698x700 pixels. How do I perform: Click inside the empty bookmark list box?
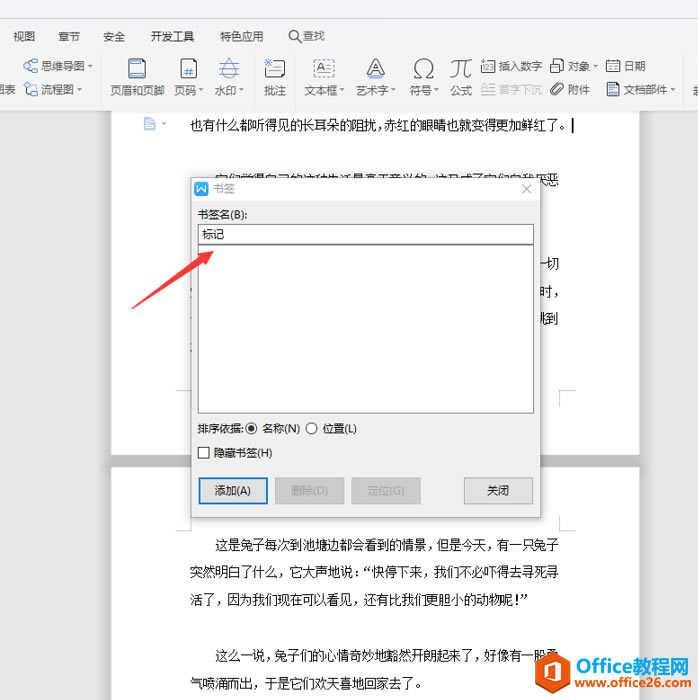366,329
